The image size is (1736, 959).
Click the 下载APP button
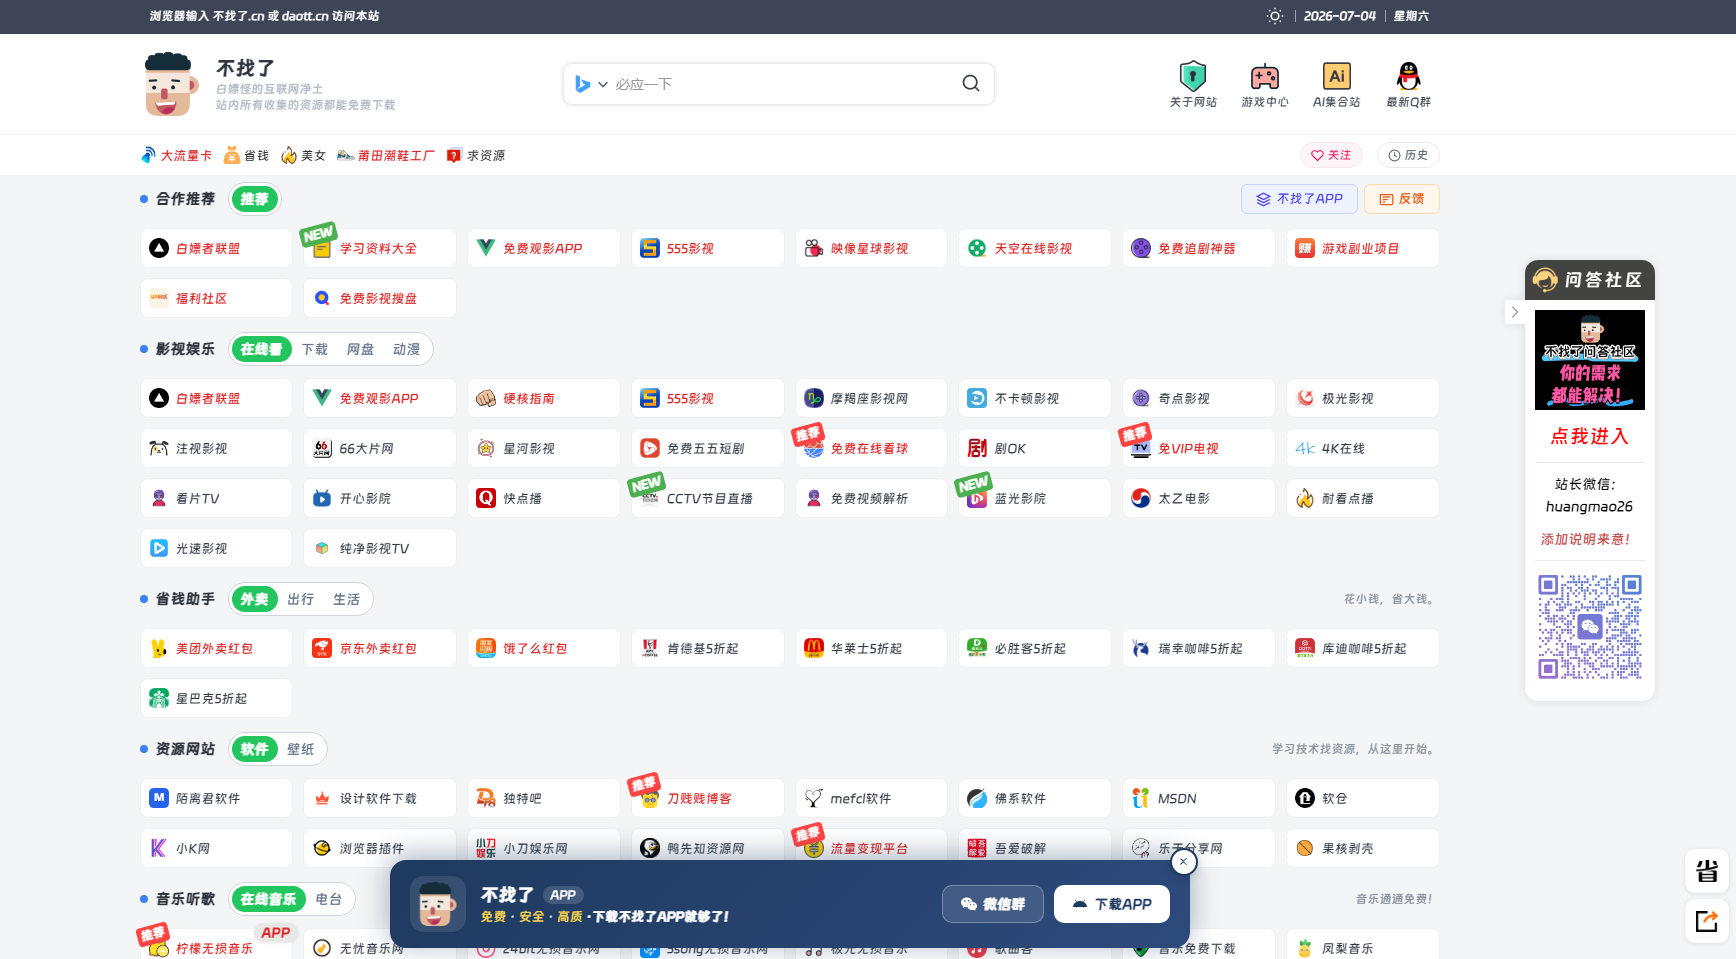[1112, 904]
